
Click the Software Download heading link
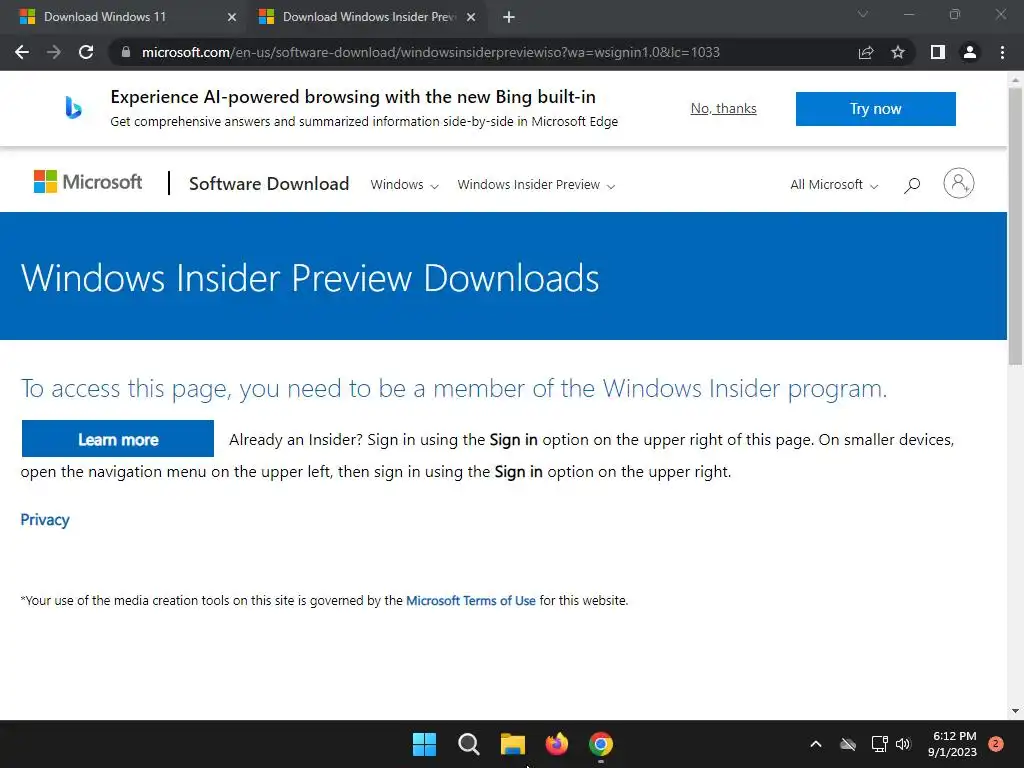click(269, 184)
